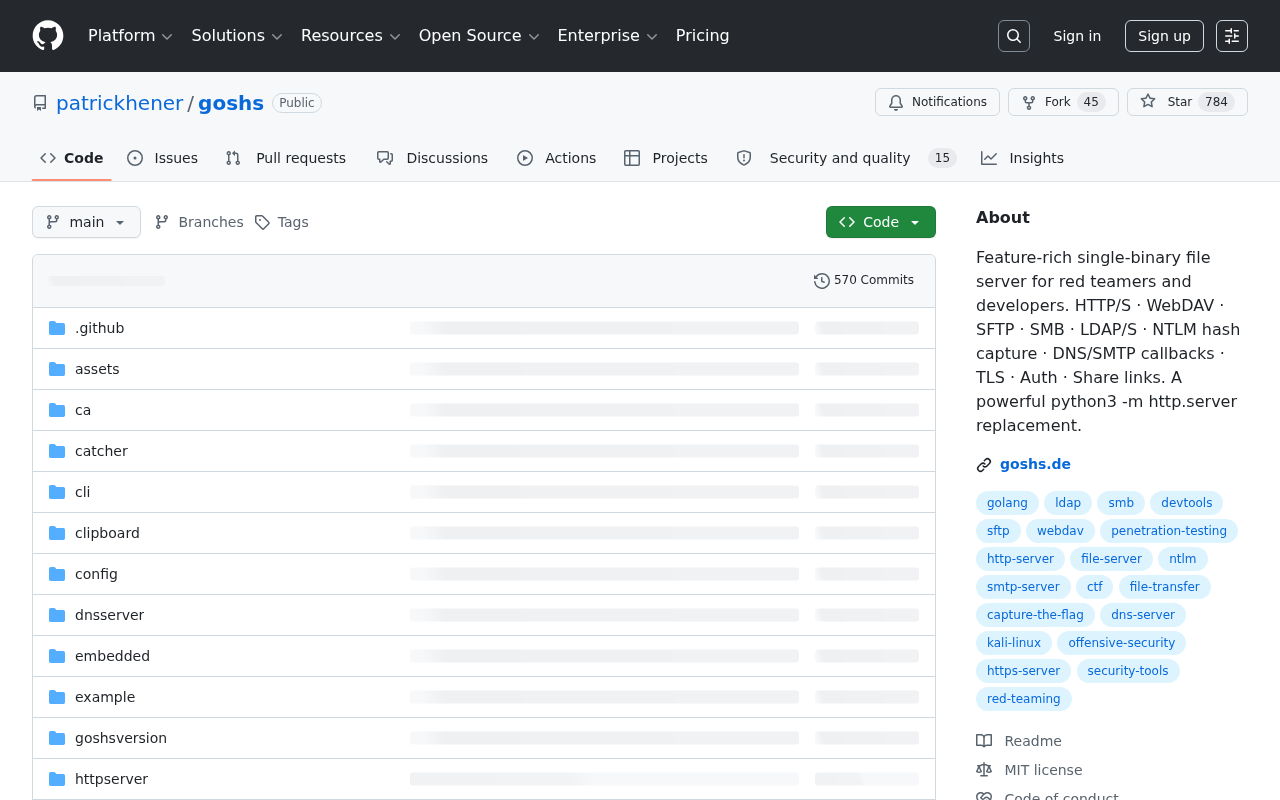Click the Pricing link
This screenshot has width=1280, height=800.
tap(703, 36)
